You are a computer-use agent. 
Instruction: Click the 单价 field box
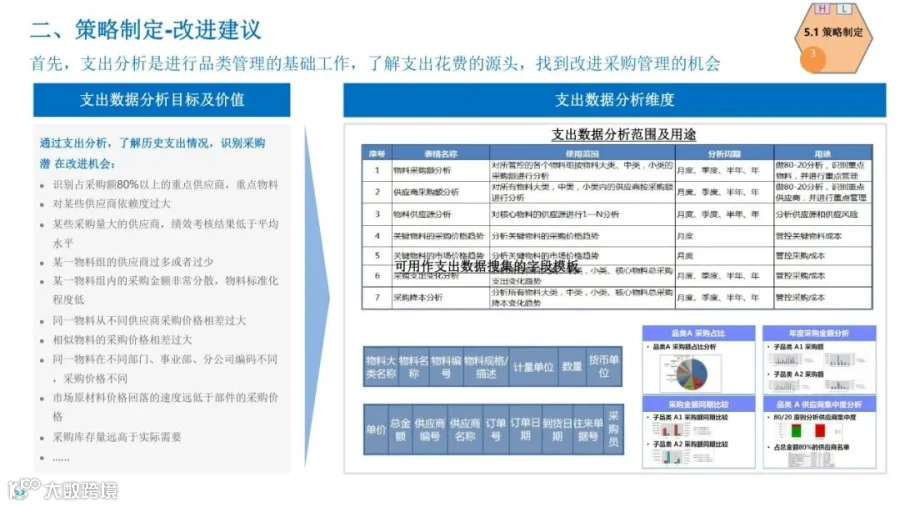click(376, 429)
